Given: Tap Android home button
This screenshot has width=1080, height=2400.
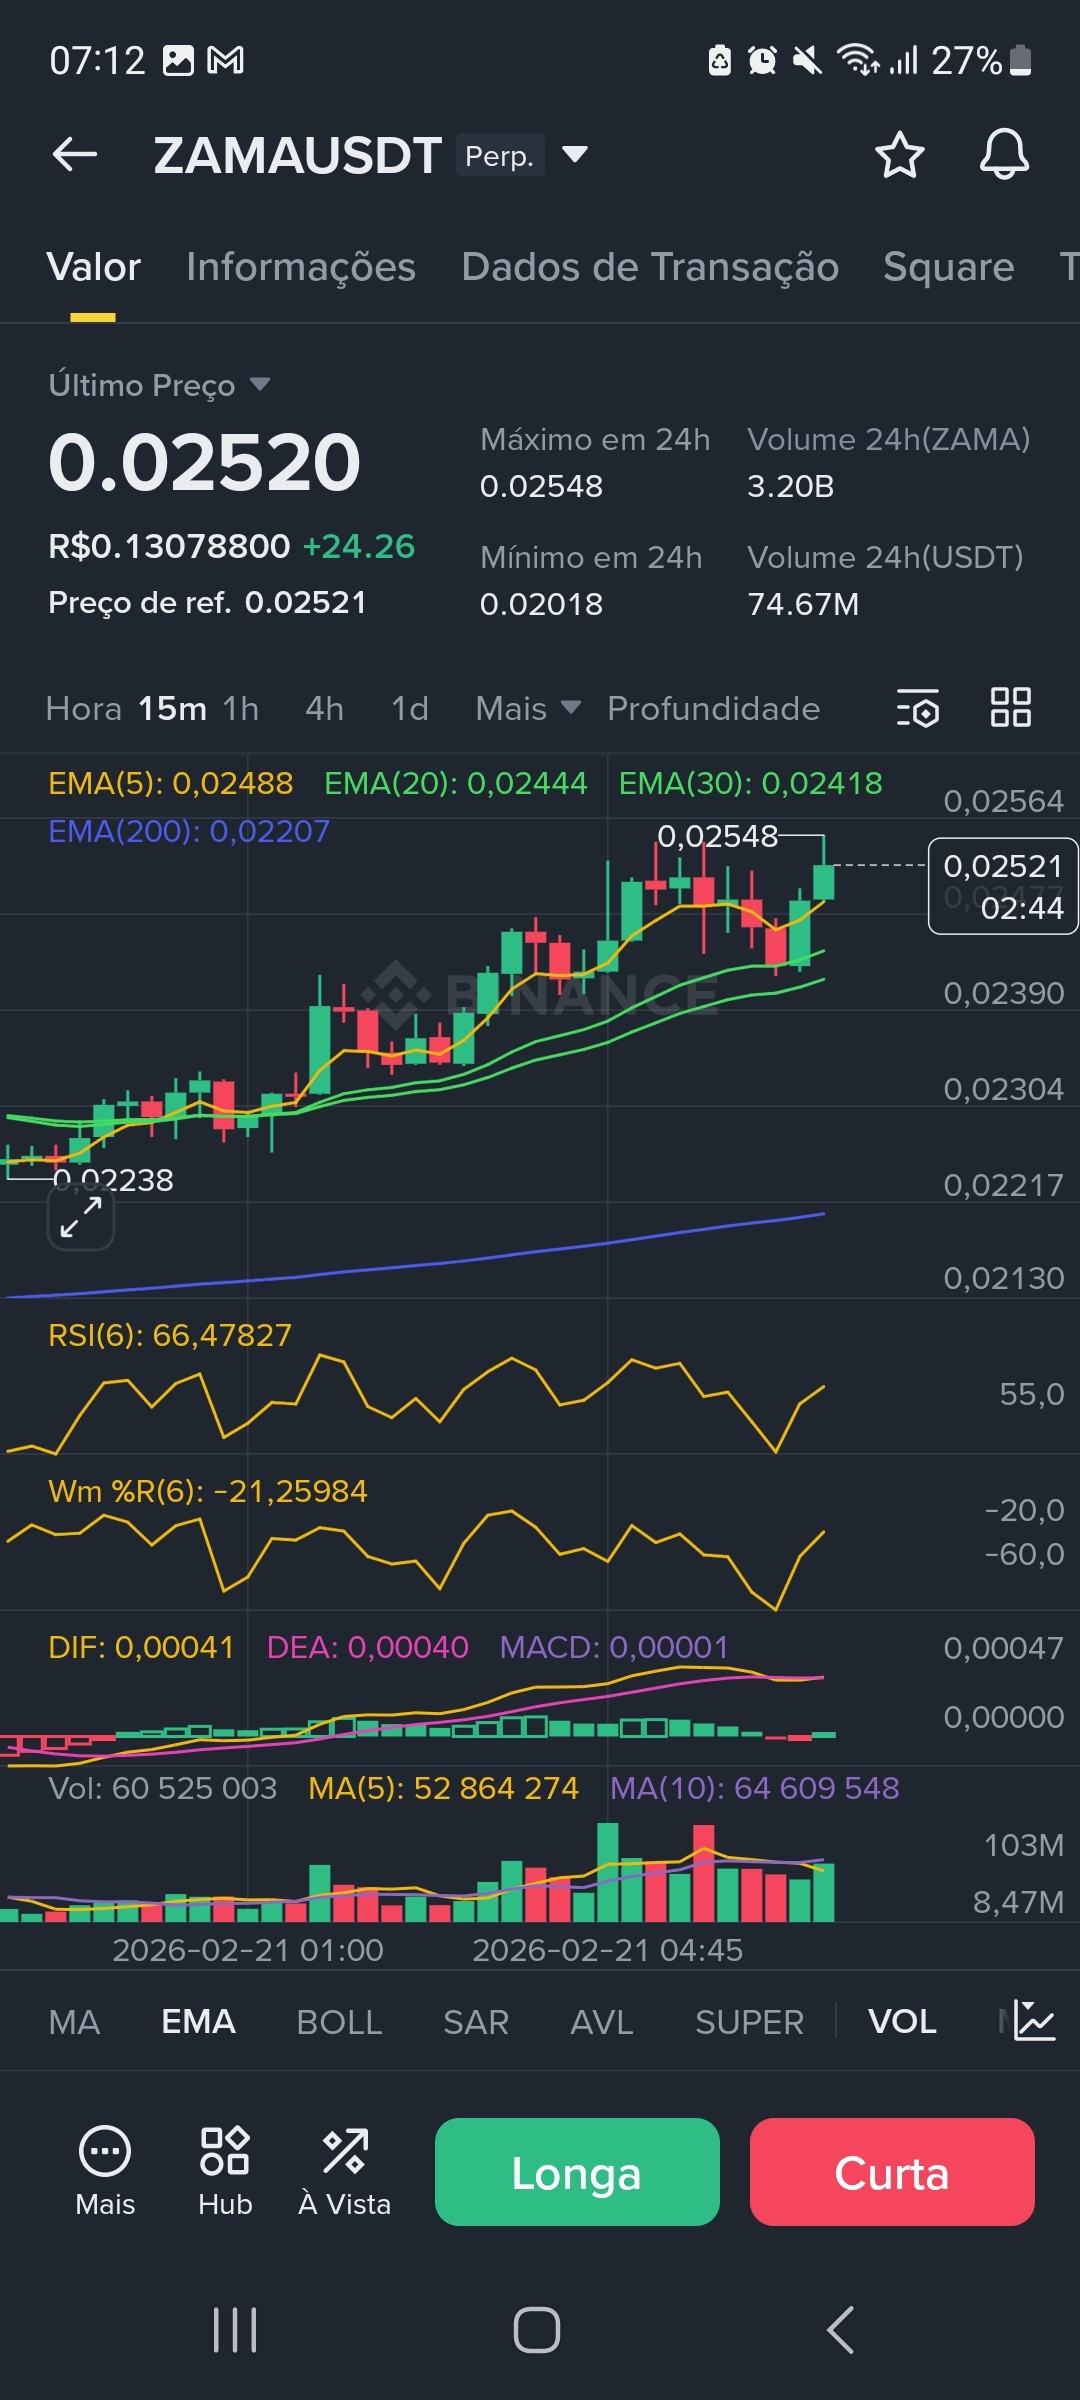Looking at the screenshot, I should pos(537,2330).
